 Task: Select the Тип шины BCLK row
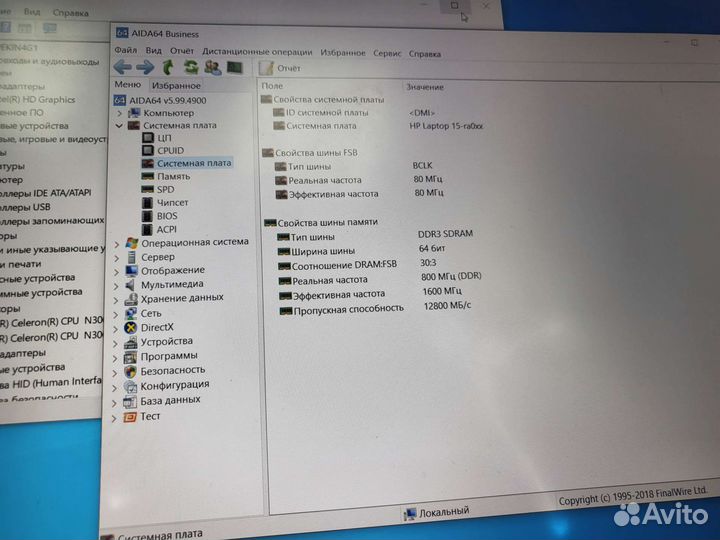point(353,166)
